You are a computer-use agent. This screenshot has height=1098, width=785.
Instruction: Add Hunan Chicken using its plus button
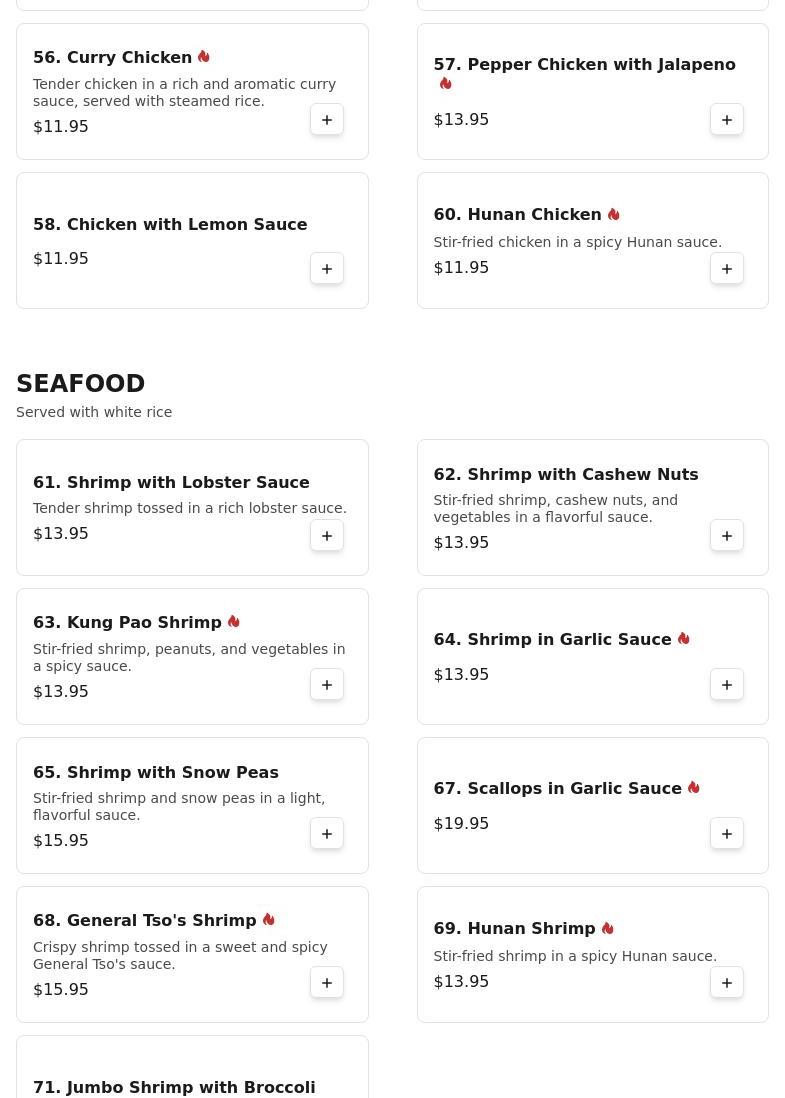pos(727,269)
